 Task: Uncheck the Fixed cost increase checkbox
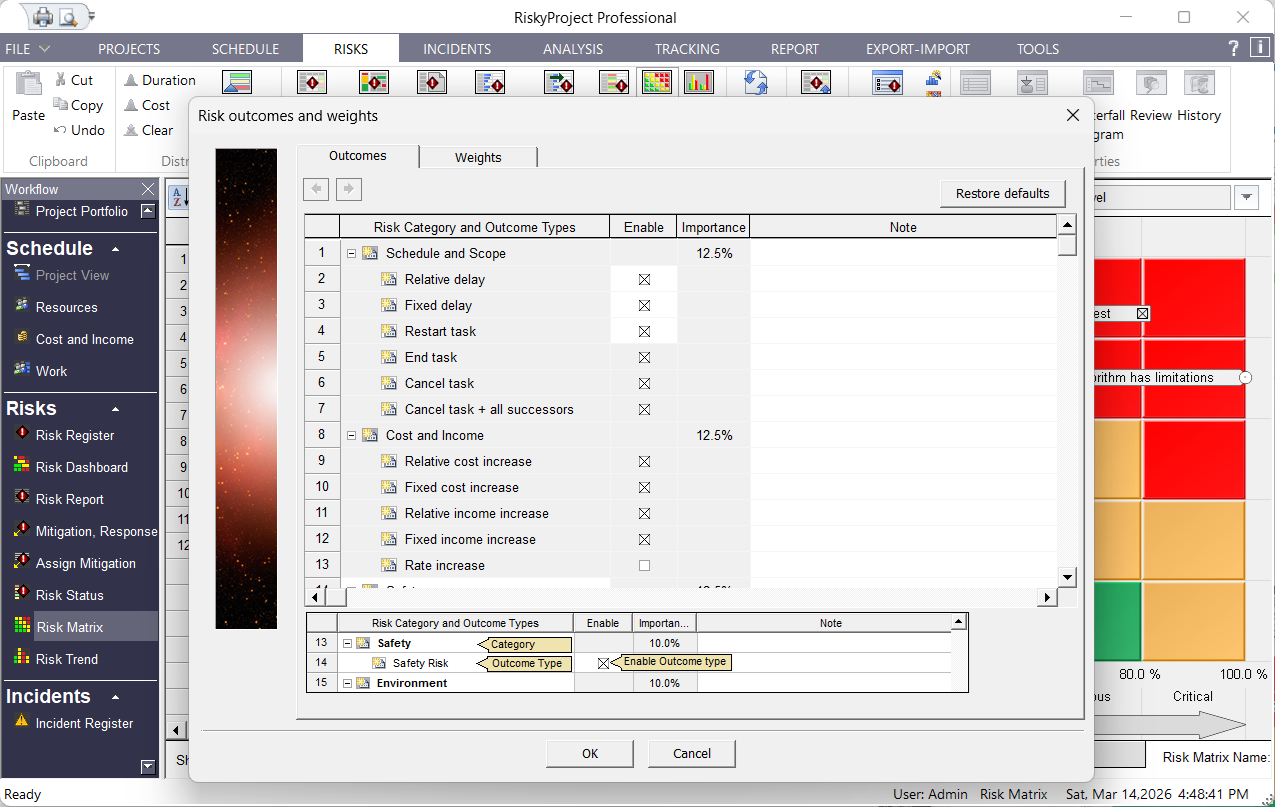(644, 488)
